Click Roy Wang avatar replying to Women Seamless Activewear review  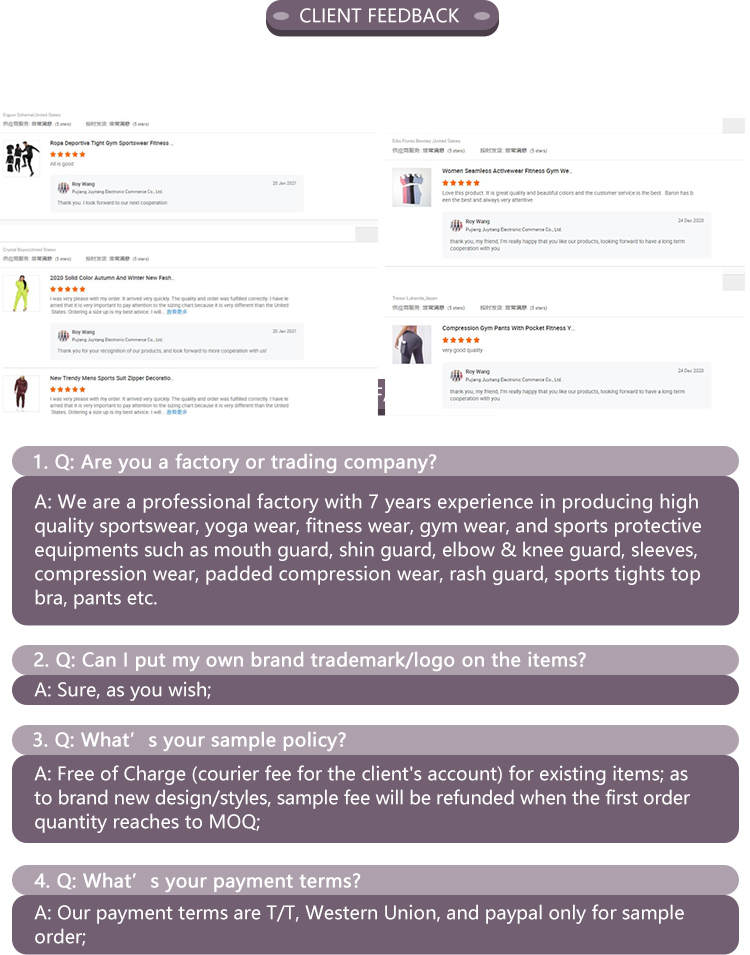click(456, 225)
